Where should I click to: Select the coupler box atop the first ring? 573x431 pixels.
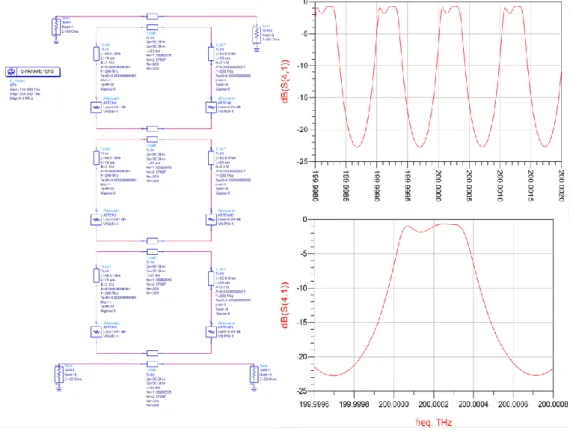point(152,27)
